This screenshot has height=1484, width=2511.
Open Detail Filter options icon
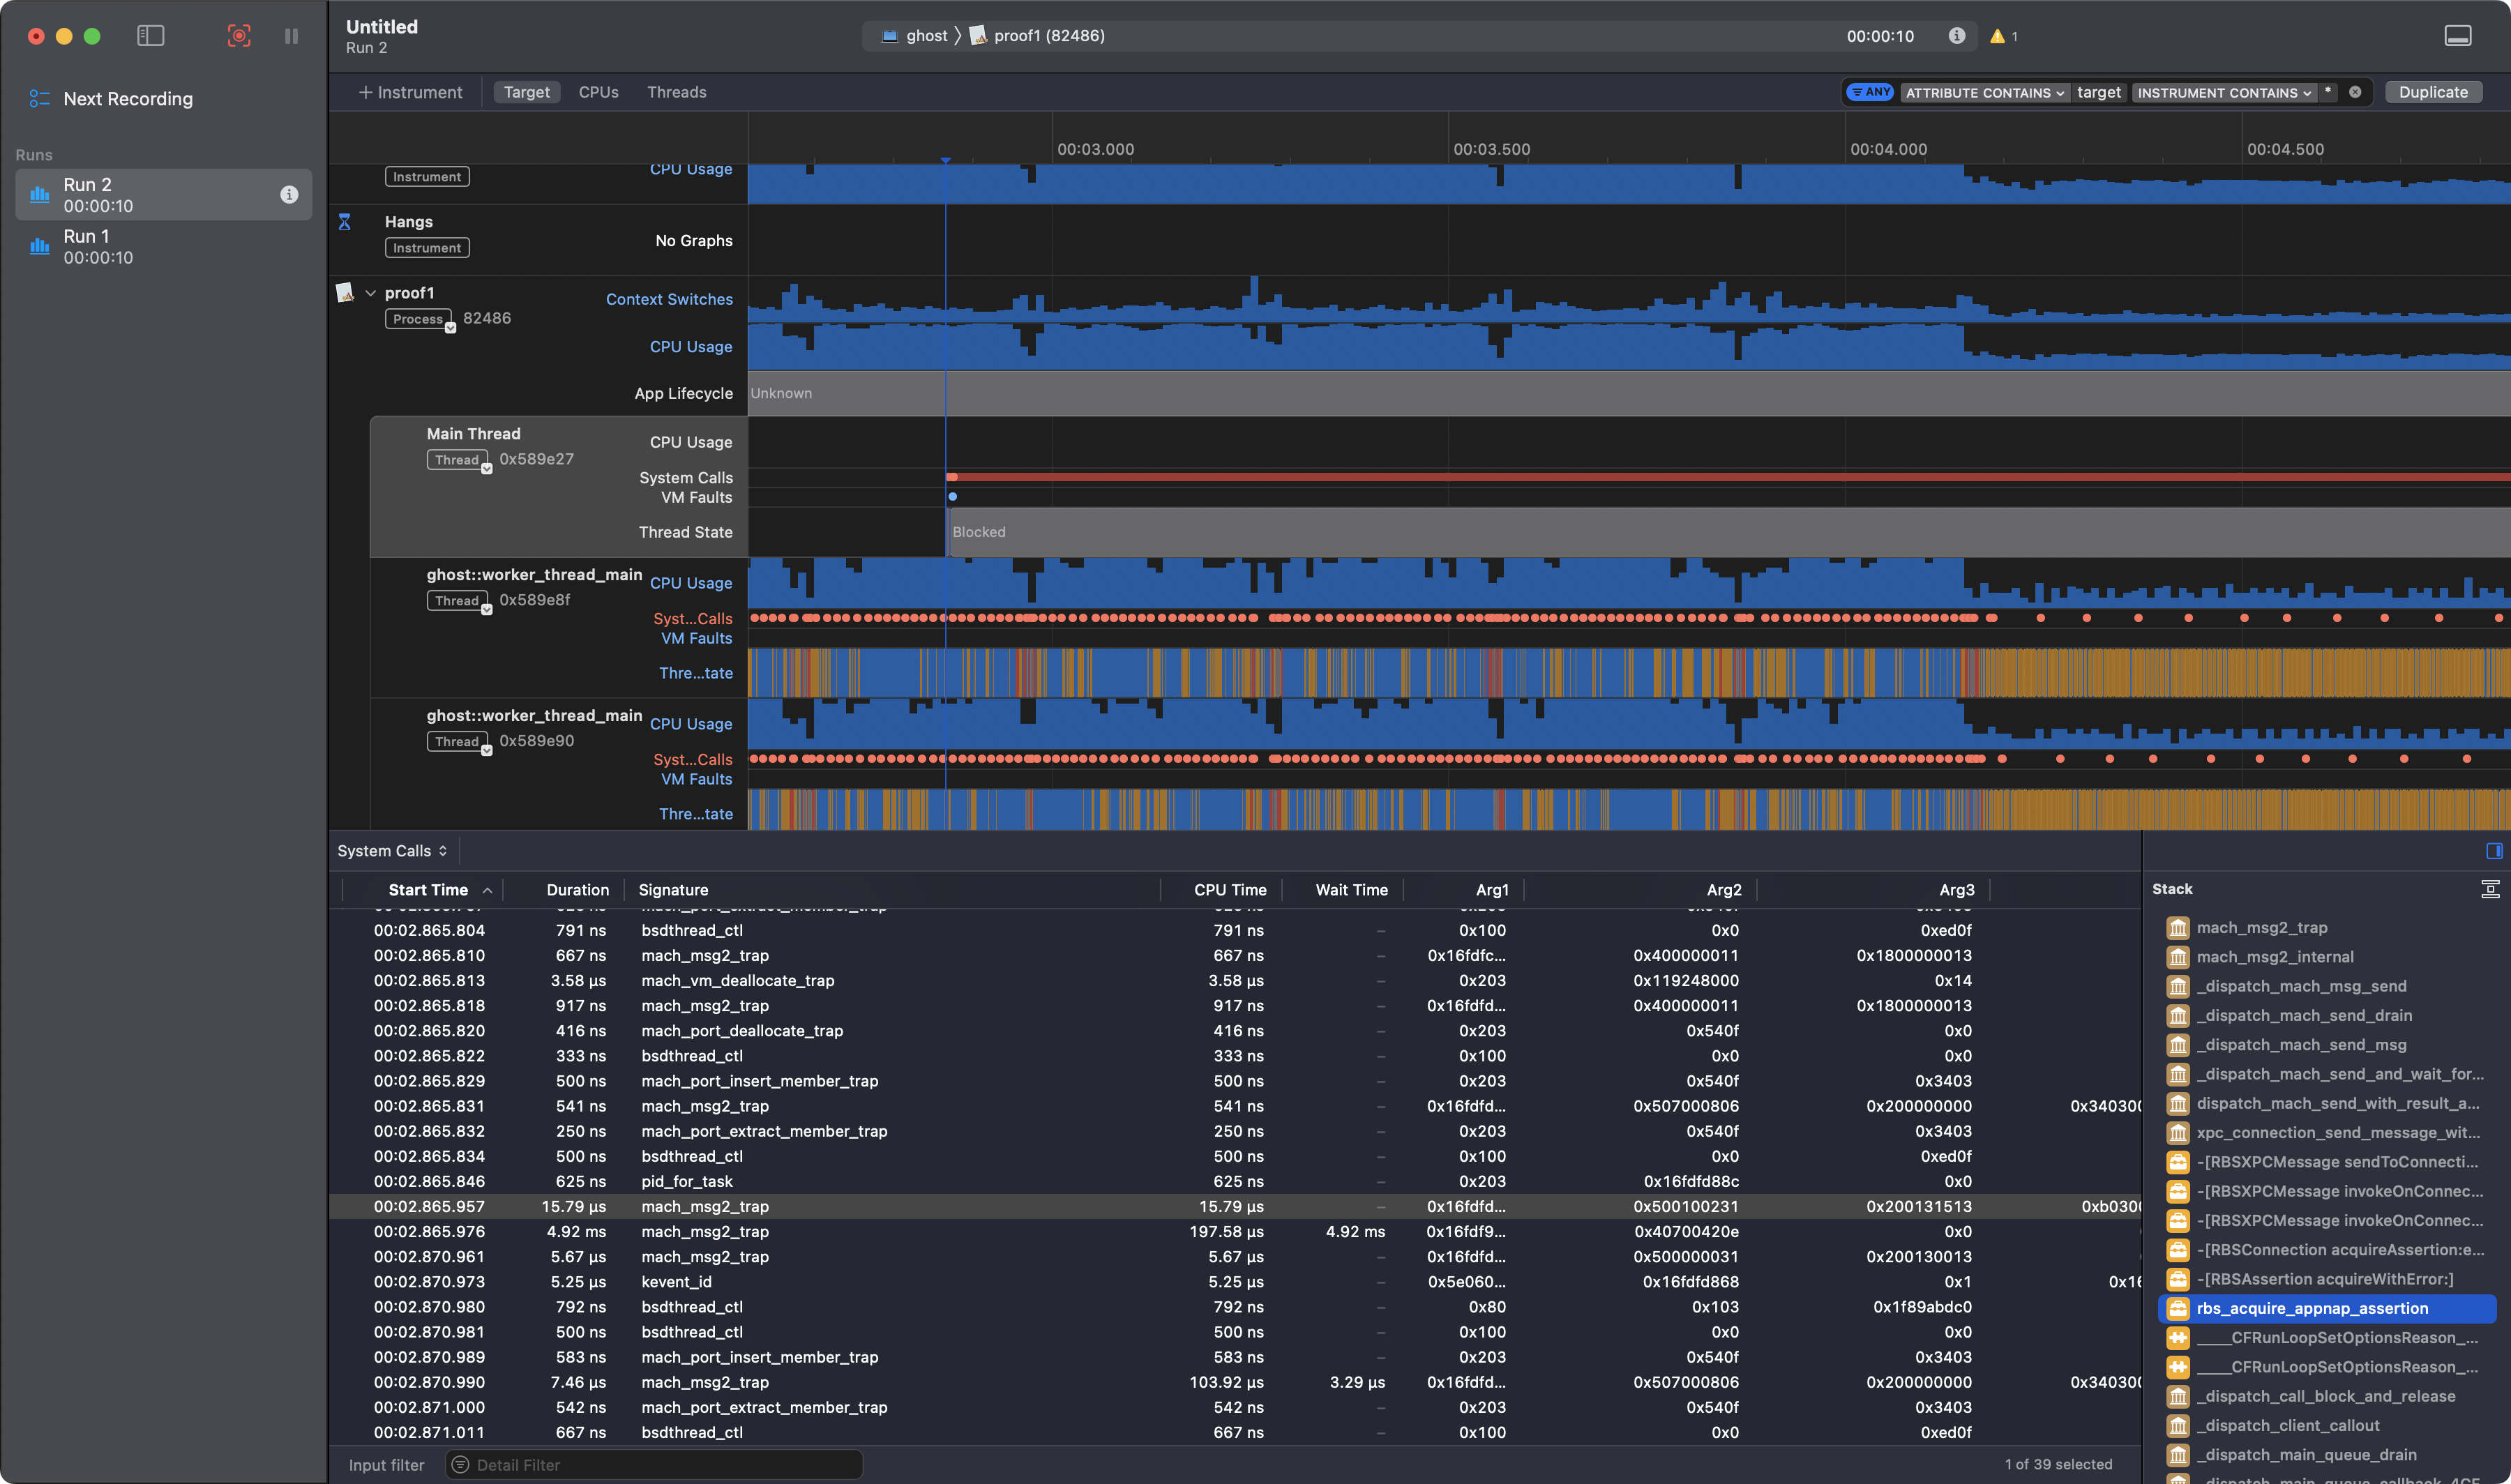[460, 1465]
